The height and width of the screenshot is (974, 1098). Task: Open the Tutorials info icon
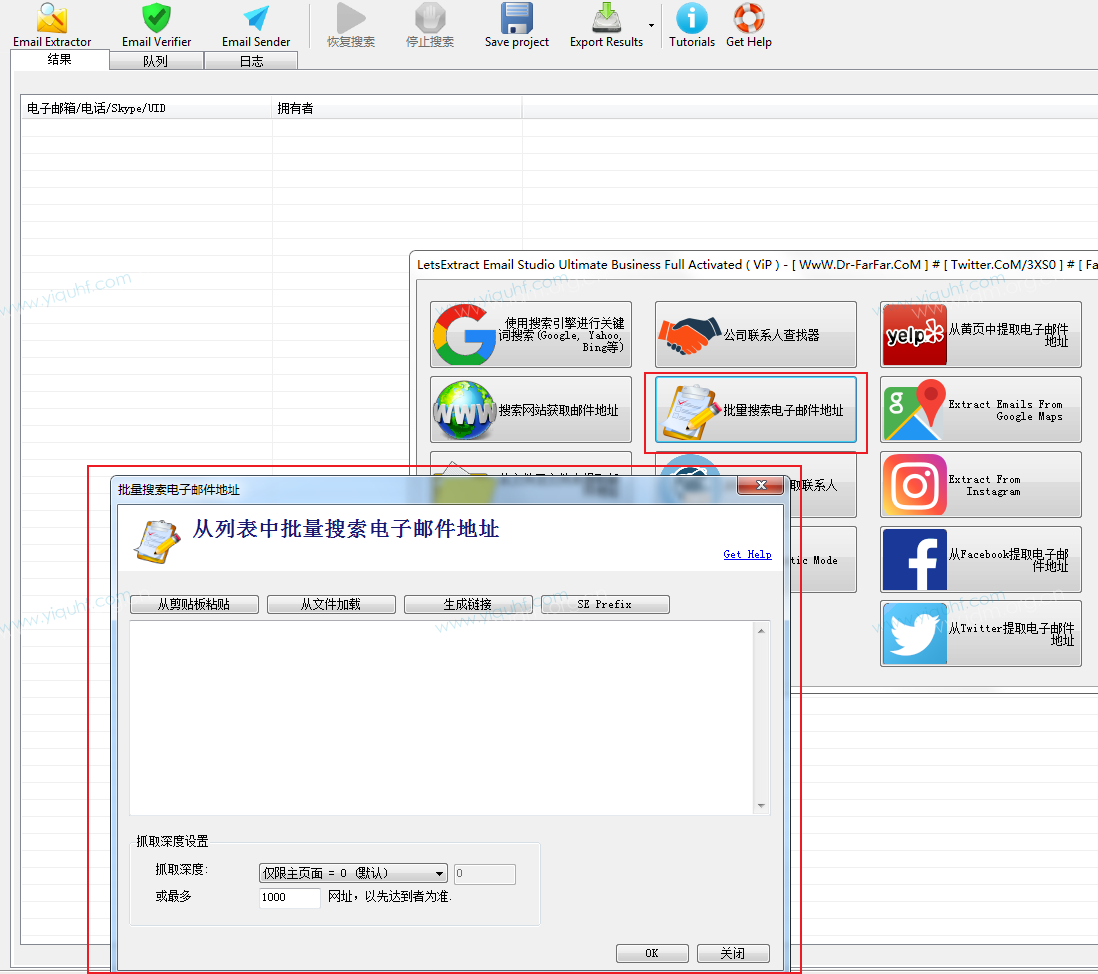click(x=692, y=18)
